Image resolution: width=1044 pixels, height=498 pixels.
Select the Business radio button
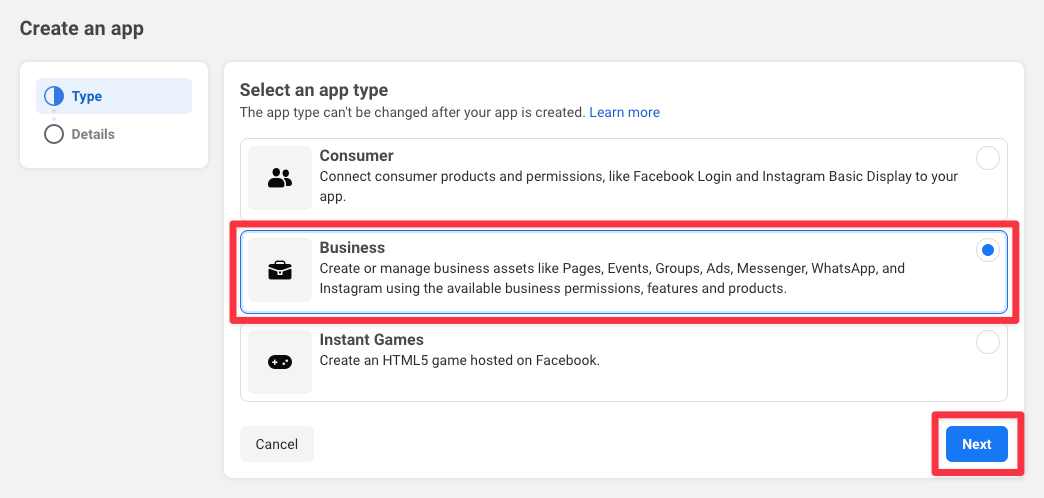987,250
